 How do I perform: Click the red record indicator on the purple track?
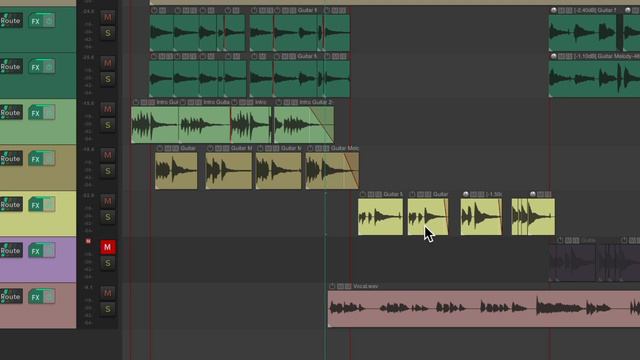(x=88, y=241)
